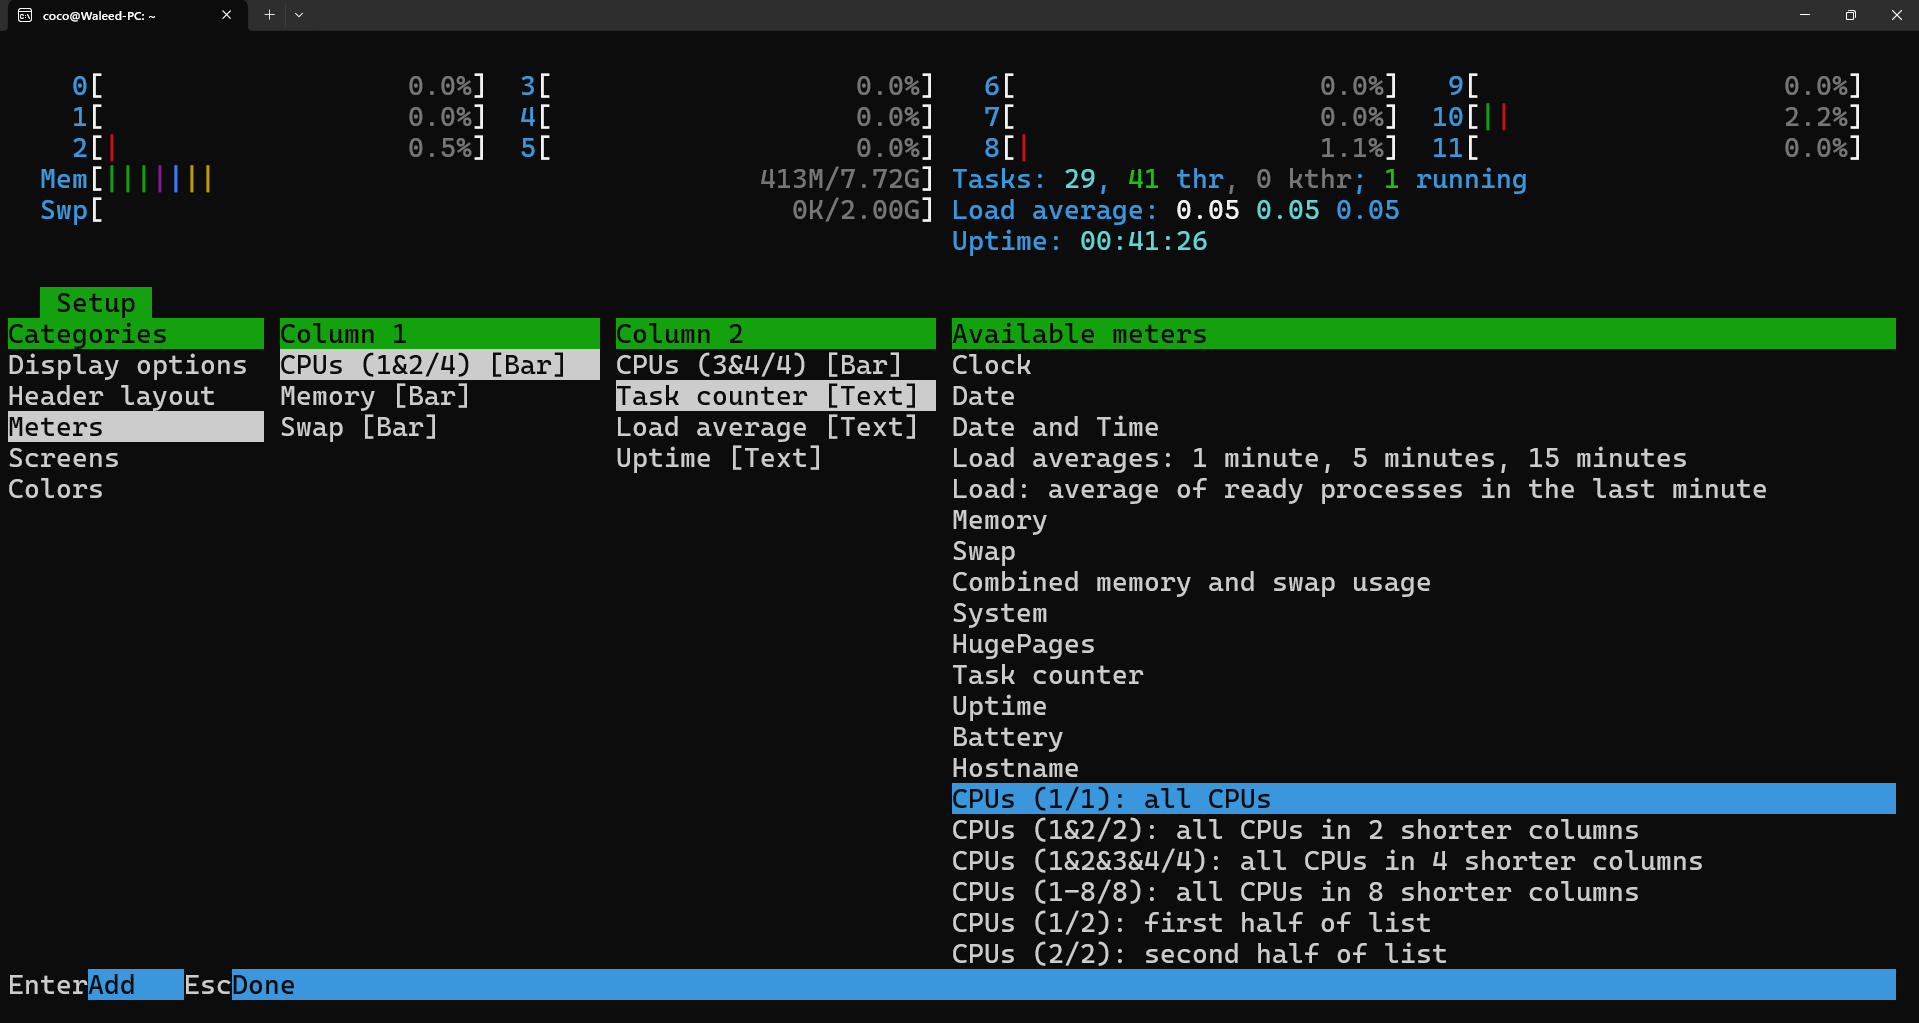The width and height of the screenshot is (1919, 1023).
Task: Select Display options category
Action: tap(128, 364)
